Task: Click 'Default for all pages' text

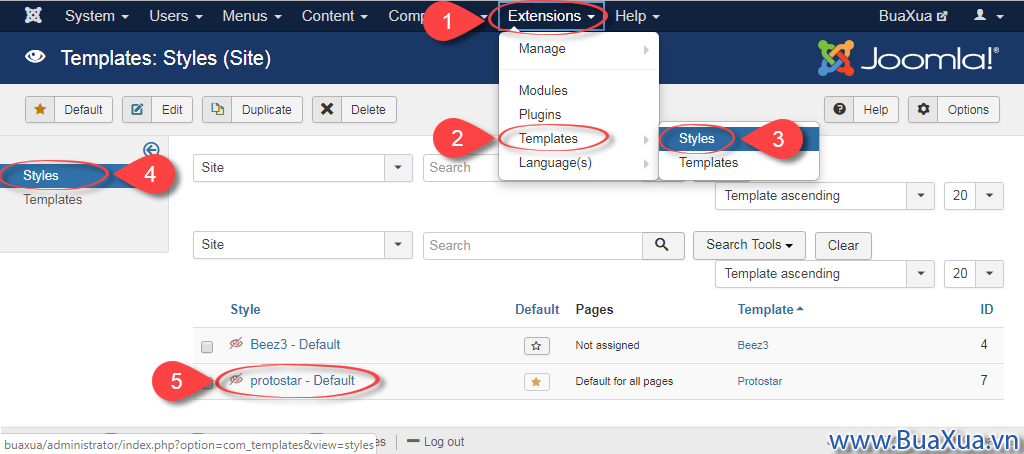Action: coord(624,381)
